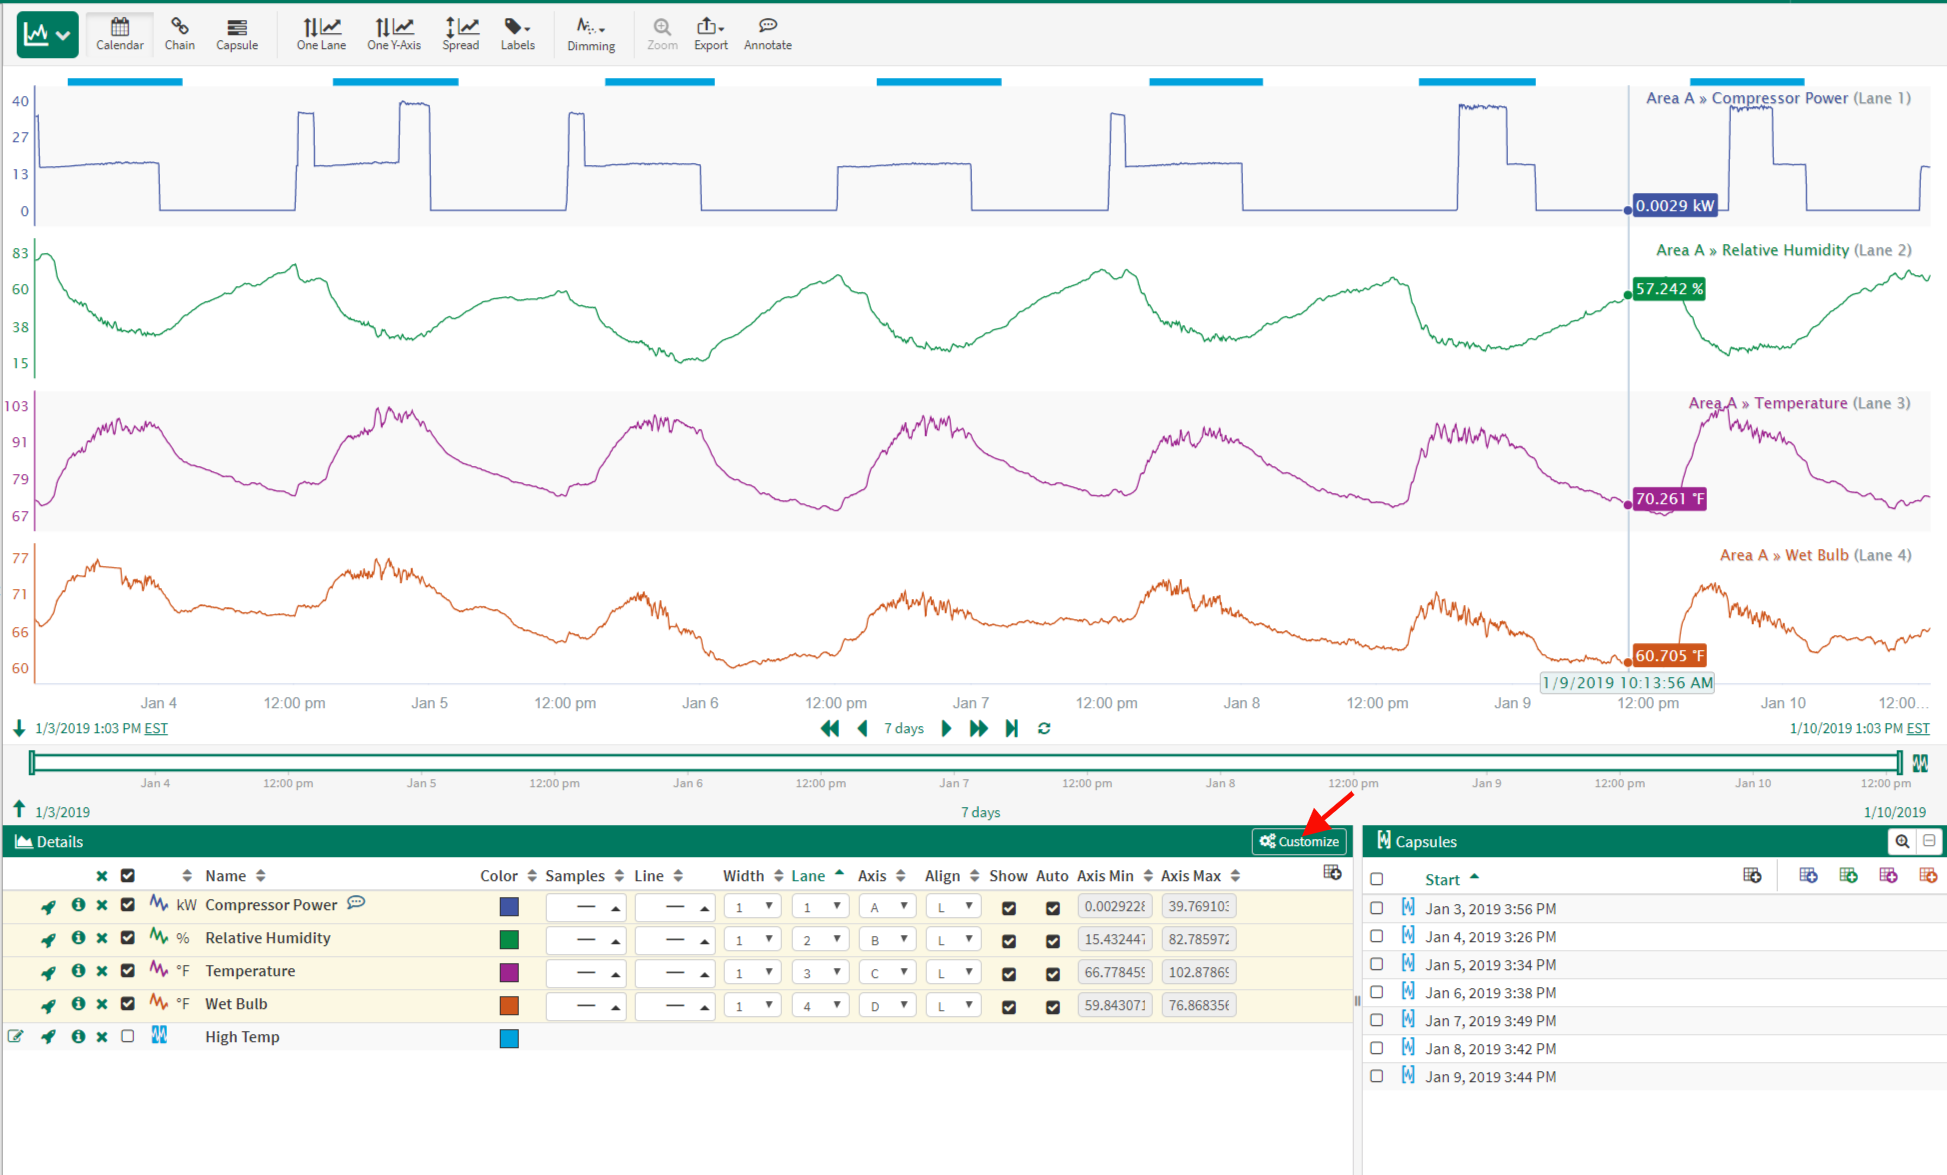Uncheck Show for Compressor Power
Viewport: 1947px width, 1175px height.
click(x=1008, y=907)
